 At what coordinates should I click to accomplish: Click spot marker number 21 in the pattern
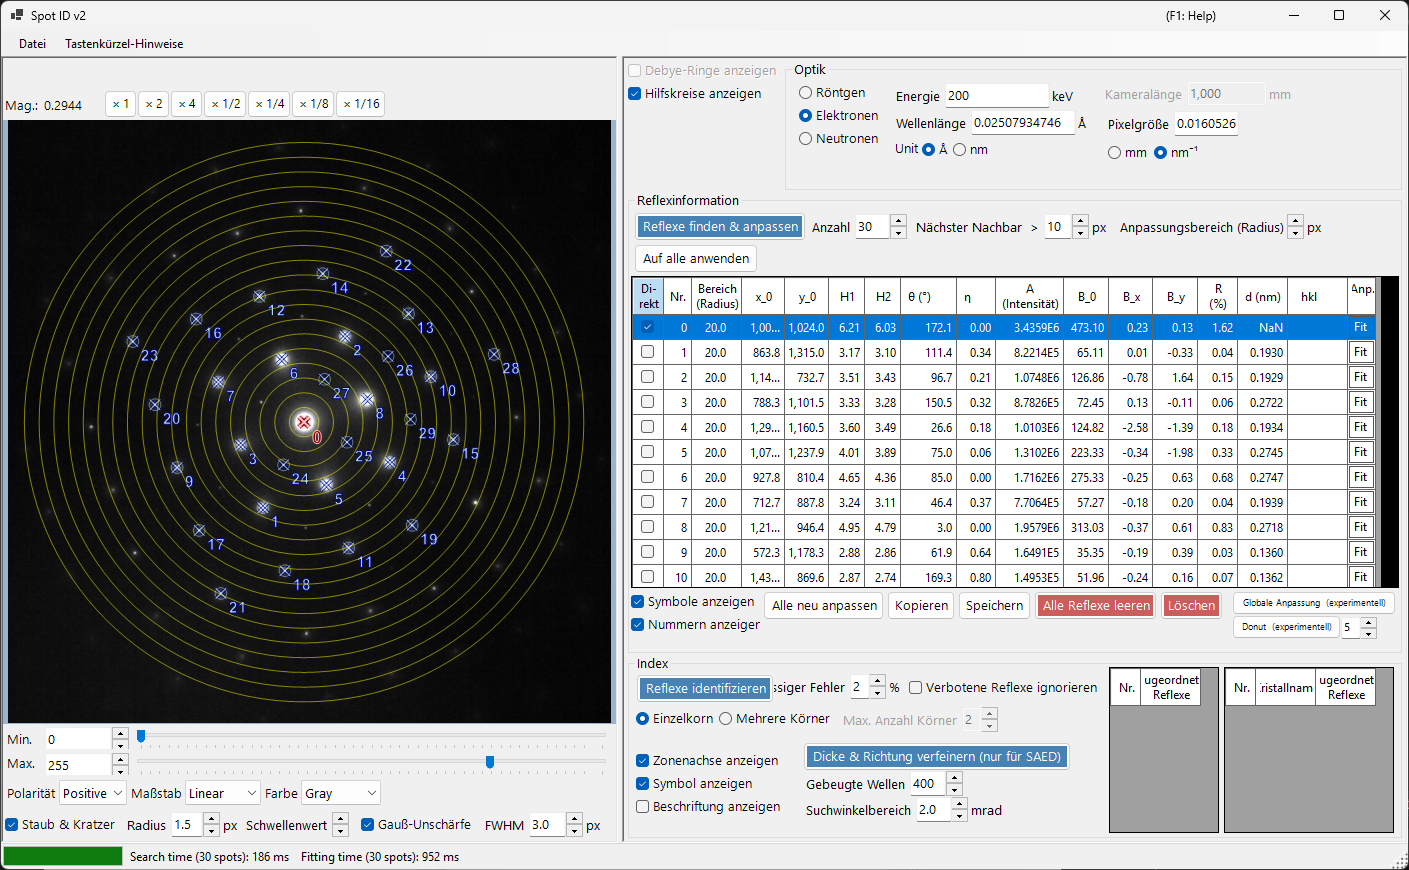[221, 593]
